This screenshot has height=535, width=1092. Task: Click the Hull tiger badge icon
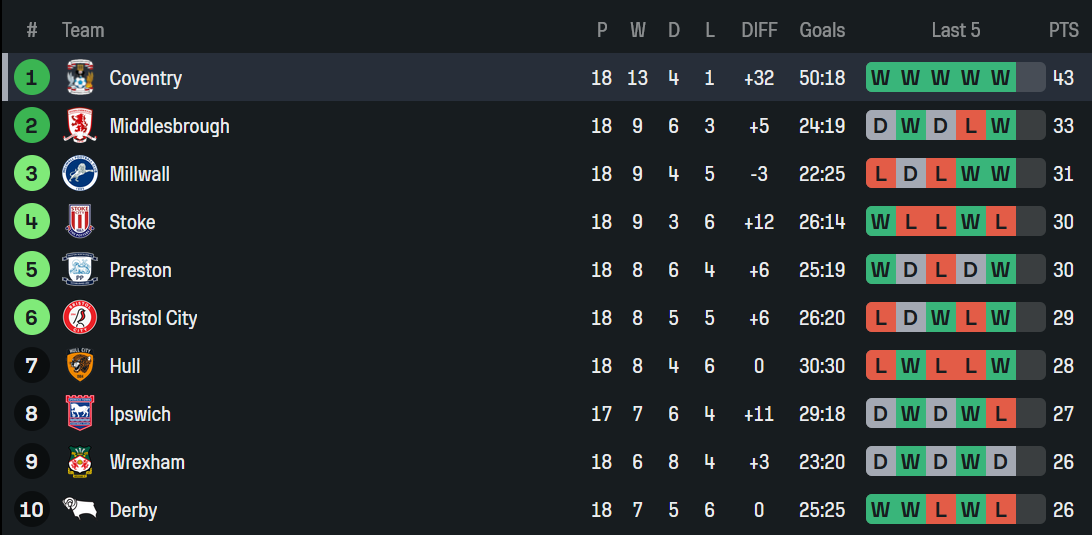point(80,366)
